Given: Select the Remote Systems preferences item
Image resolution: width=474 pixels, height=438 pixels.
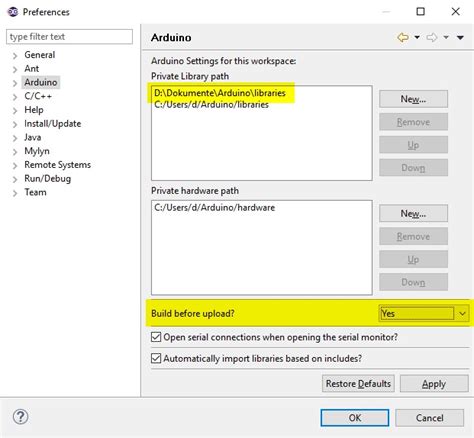Looking at the screenshot, I should (x=57, y=165).
